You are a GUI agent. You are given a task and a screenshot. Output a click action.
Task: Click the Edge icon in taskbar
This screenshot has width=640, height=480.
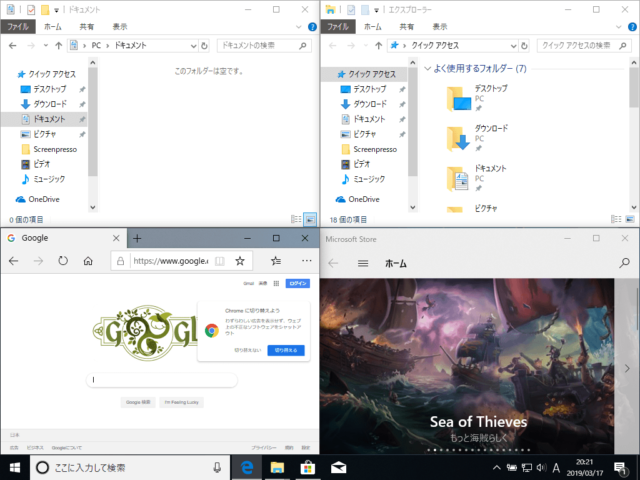tap(247, 467)
